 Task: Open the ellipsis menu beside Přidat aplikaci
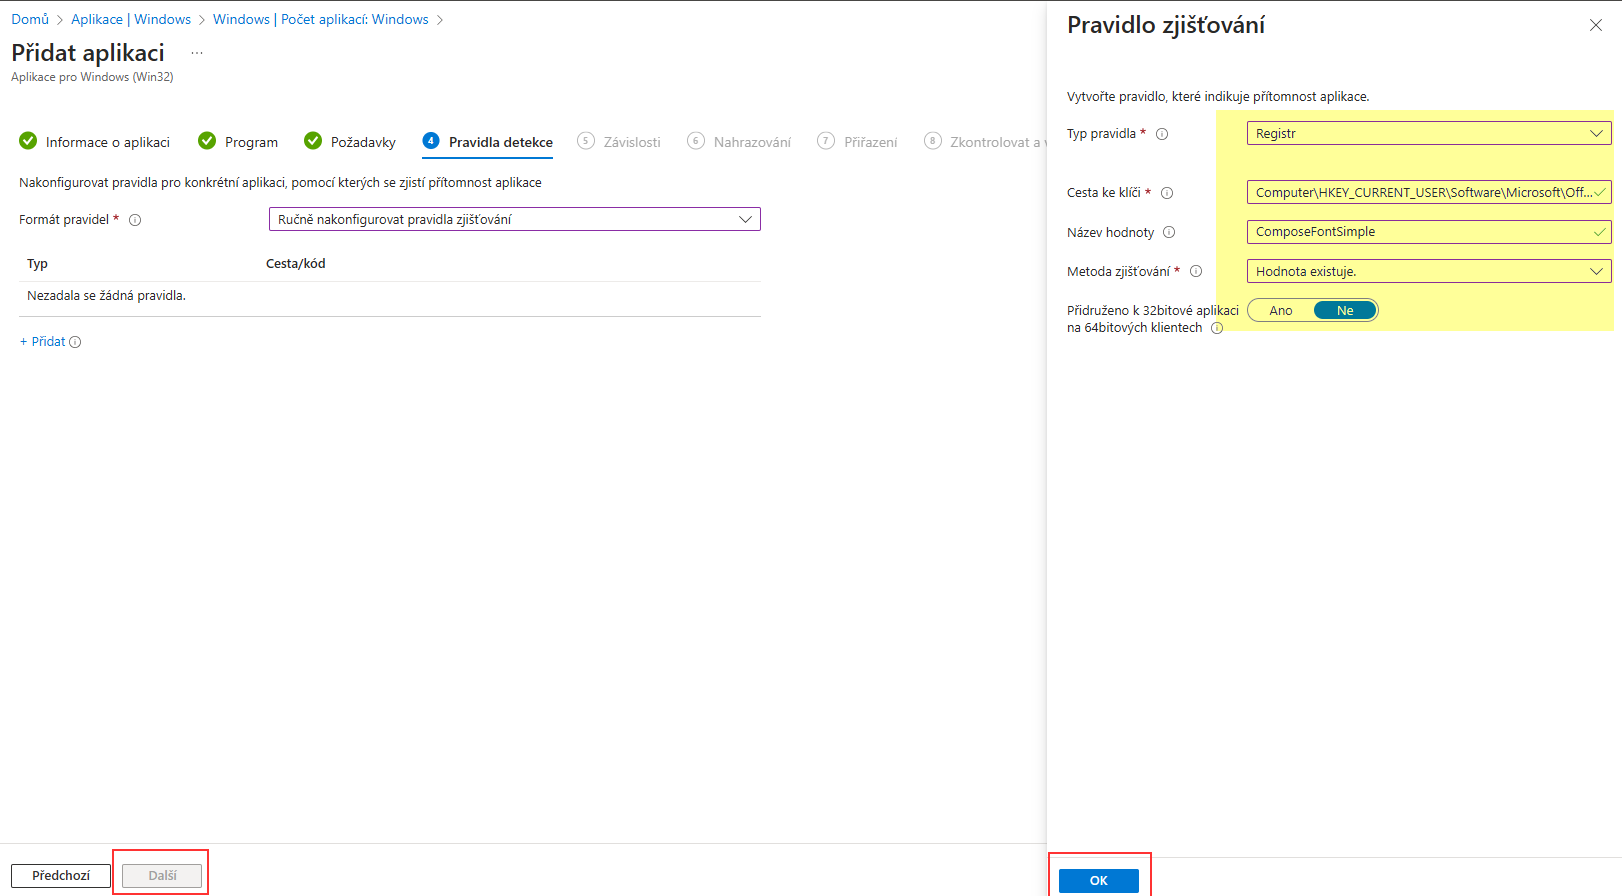pyautogui.click(x=197, y=53)
